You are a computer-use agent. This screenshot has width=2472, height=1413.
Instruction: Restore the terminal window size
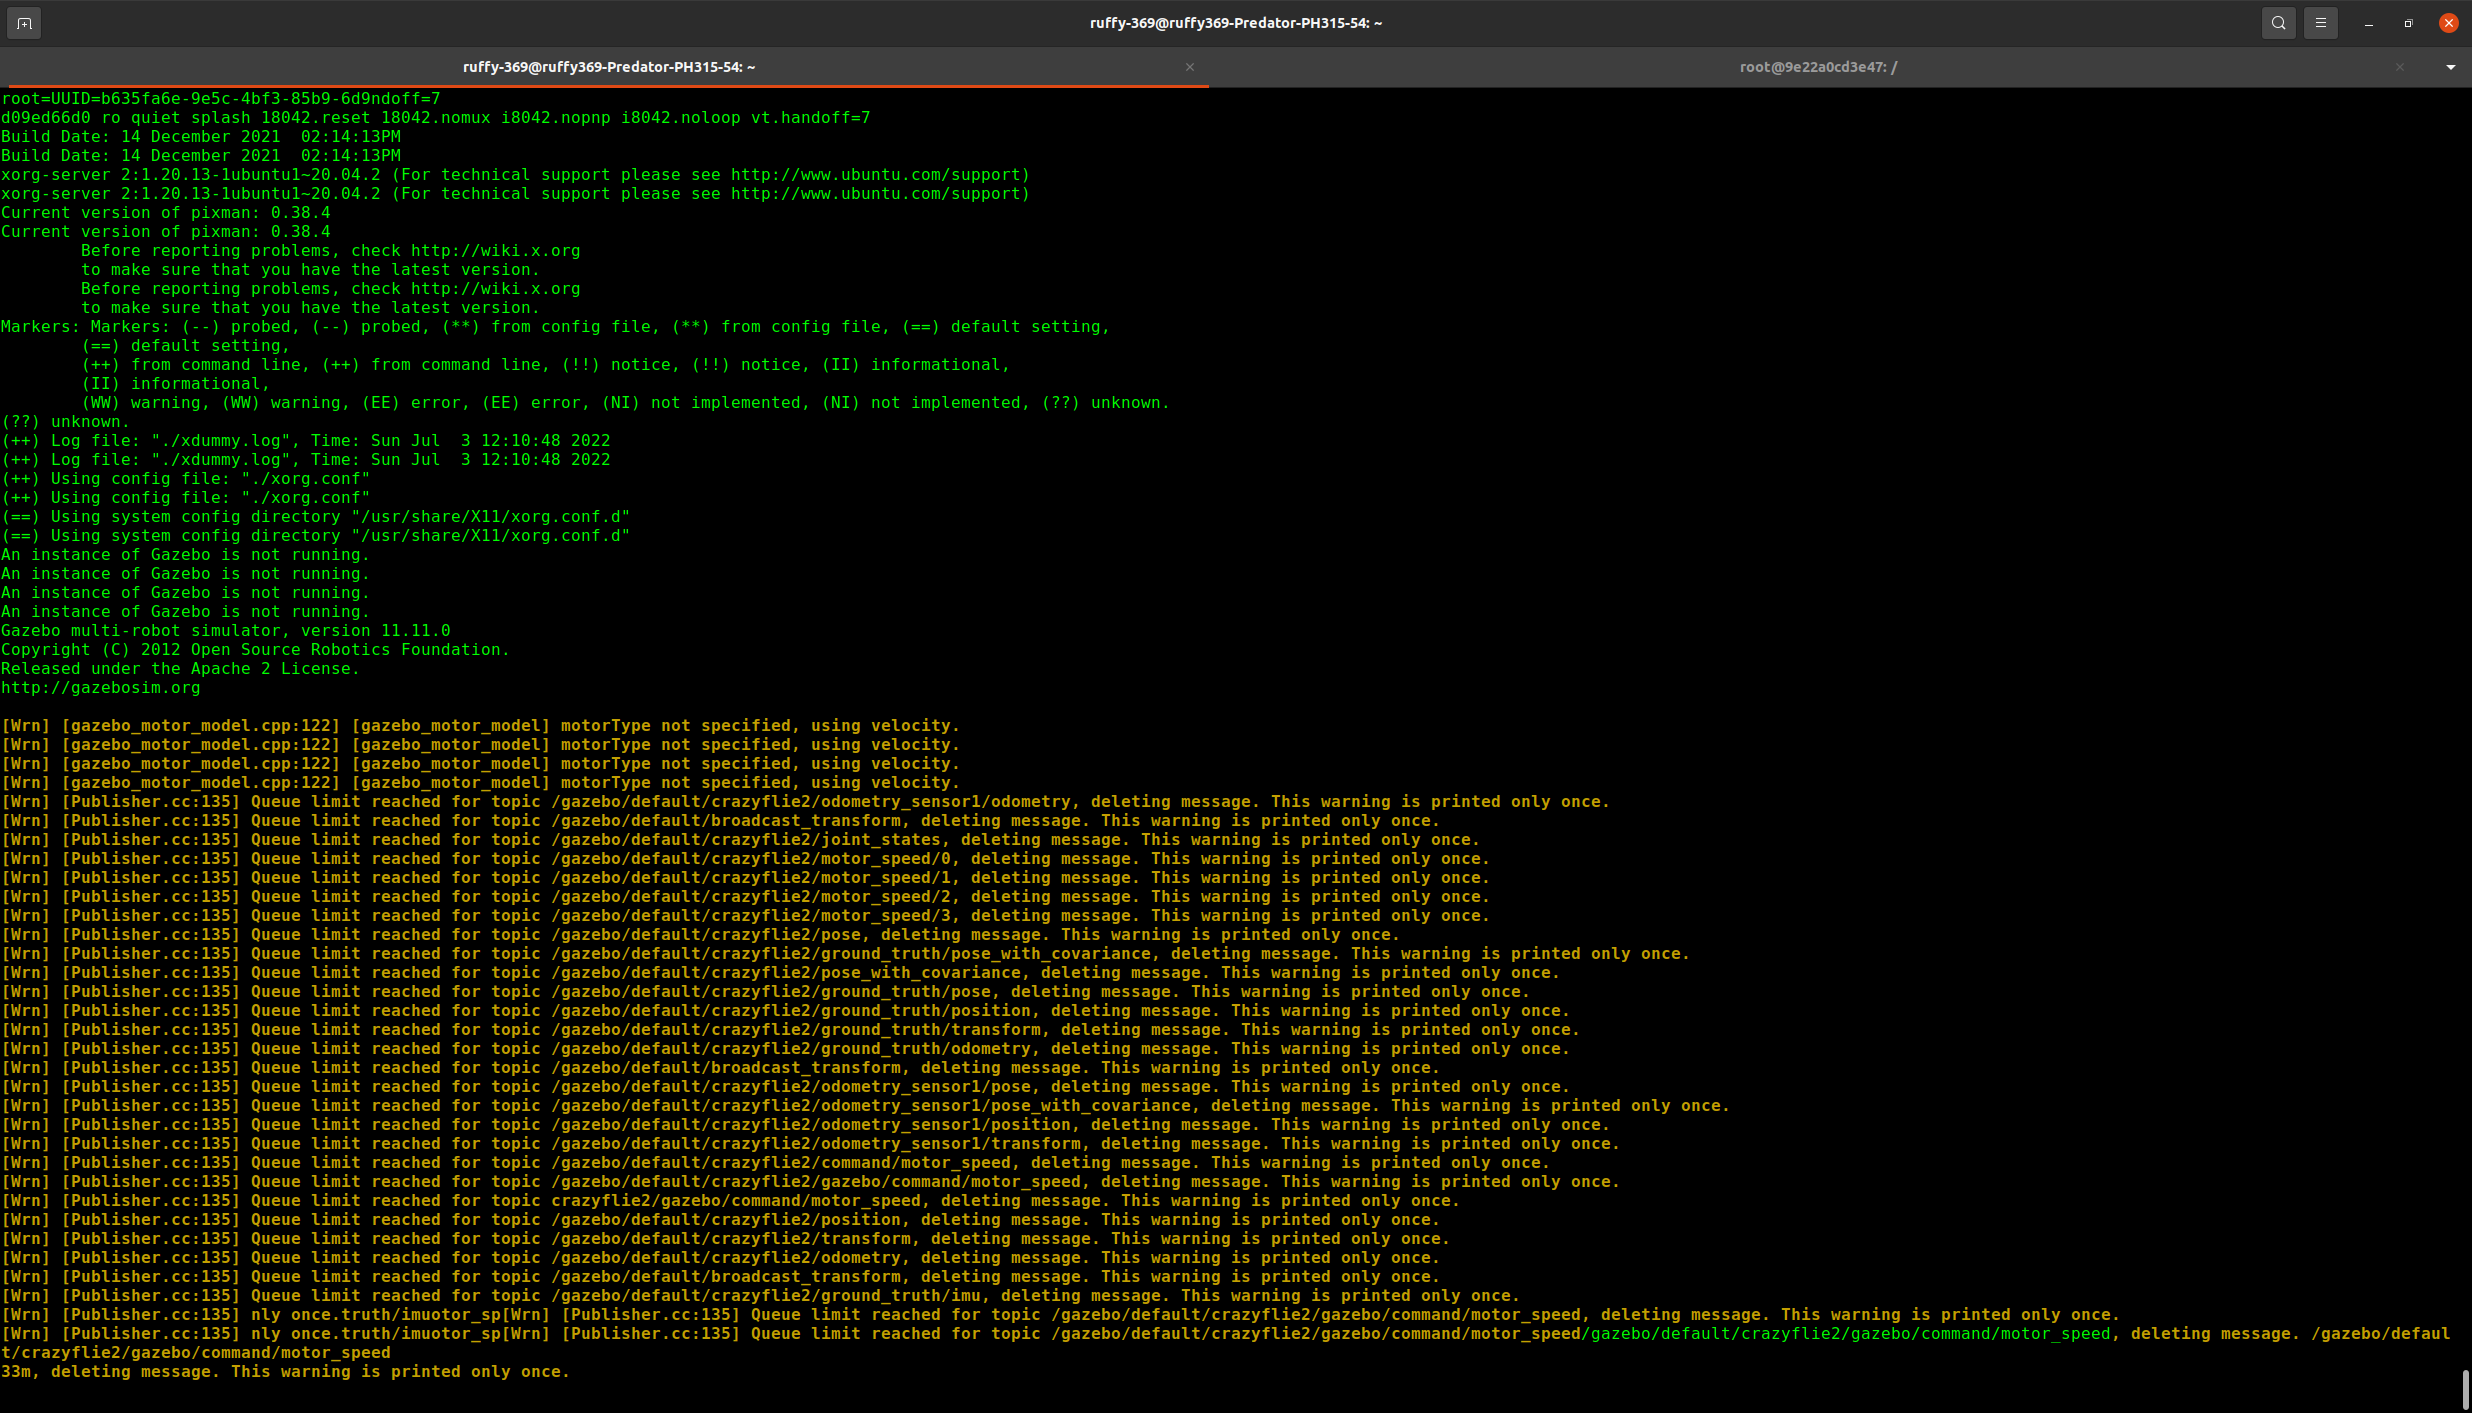(2408, 23)
